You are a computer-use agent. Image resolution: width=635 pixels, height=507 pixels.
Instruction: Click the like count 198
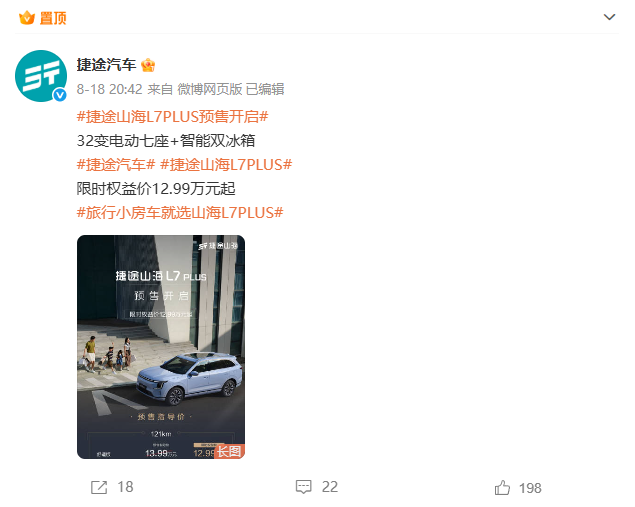(x=530, y=488)
